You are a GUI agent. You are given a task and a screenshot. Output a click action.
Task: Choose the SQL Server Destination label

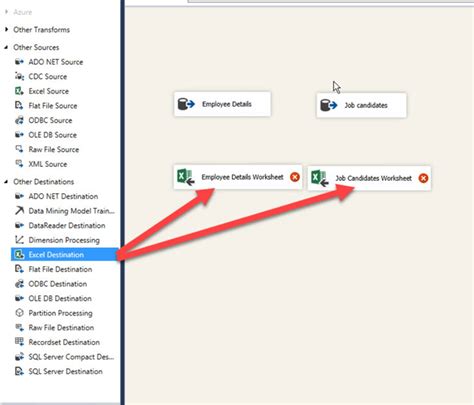pyautogui.click(x=66, y=371)
